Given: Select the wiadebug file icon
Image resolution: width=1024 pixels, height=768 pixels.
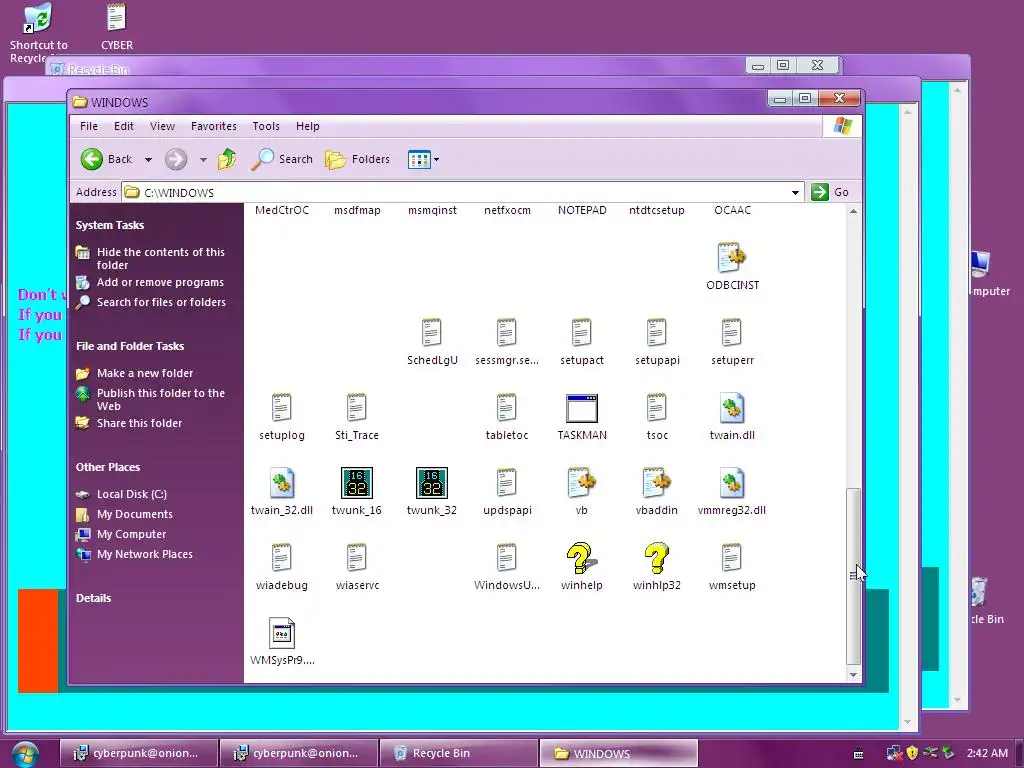Looking at the screenshot, I should click(x=281, y=558).
